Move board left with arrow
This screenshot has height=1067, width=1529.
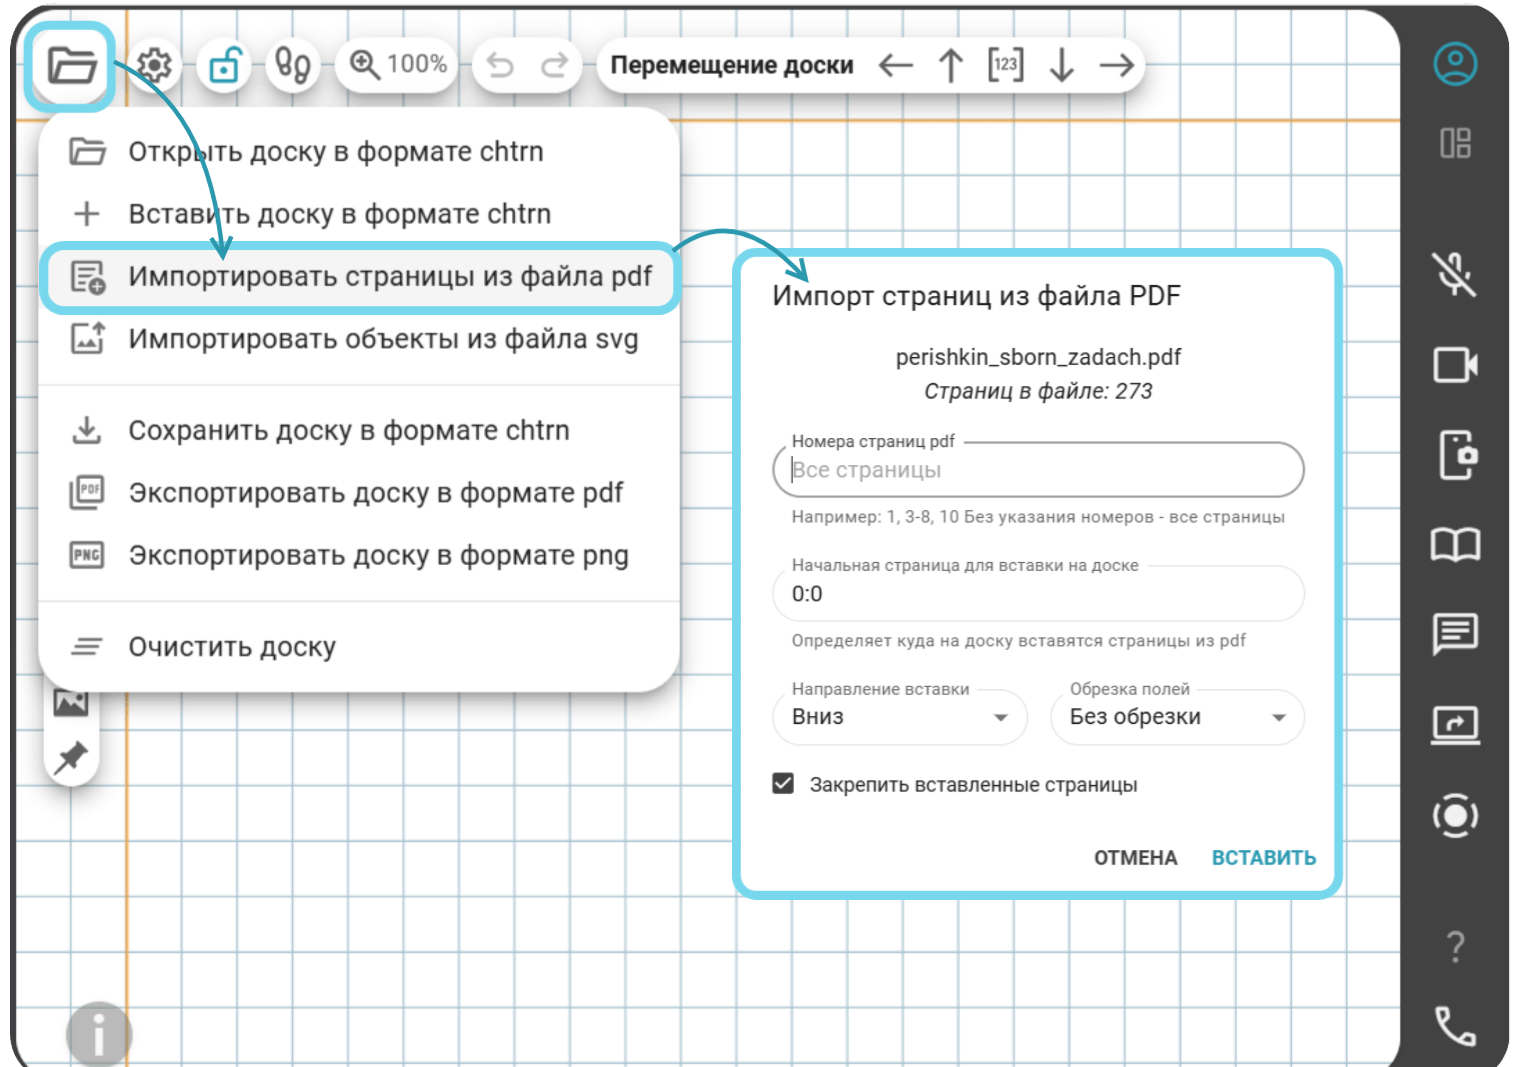pos(896,66)
